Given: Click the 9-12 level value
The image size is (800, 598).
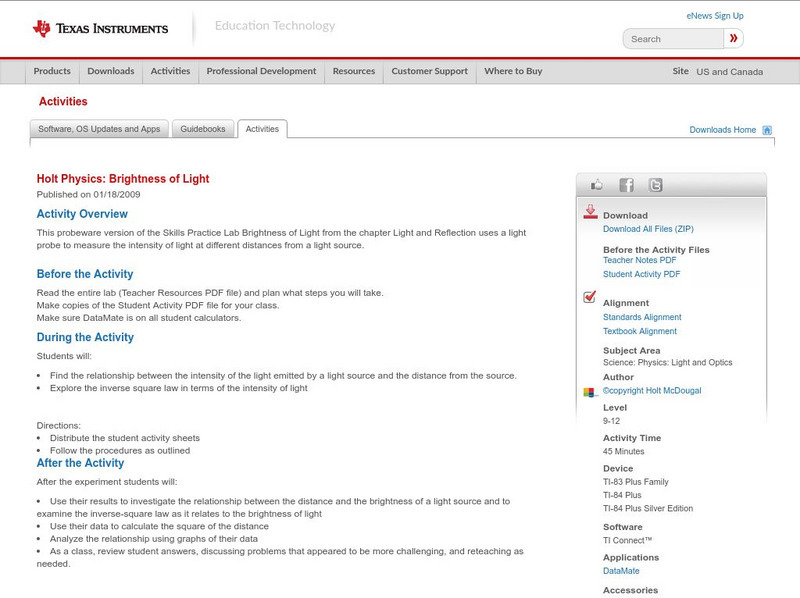Looking at the screenshot, I should (x=611, y=421).
